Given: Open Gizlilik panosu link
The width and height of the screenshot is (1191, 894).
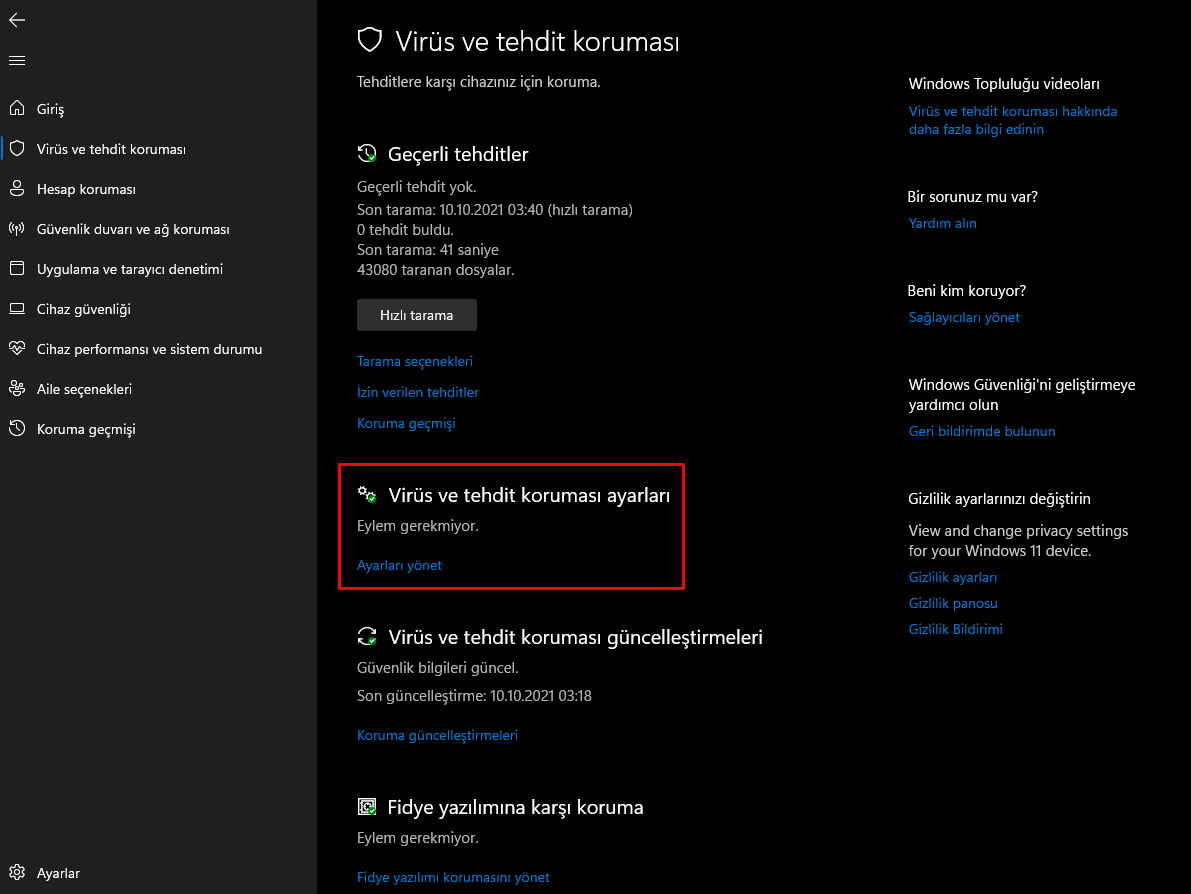Looking at the screenshot, I should pos(953,603).
